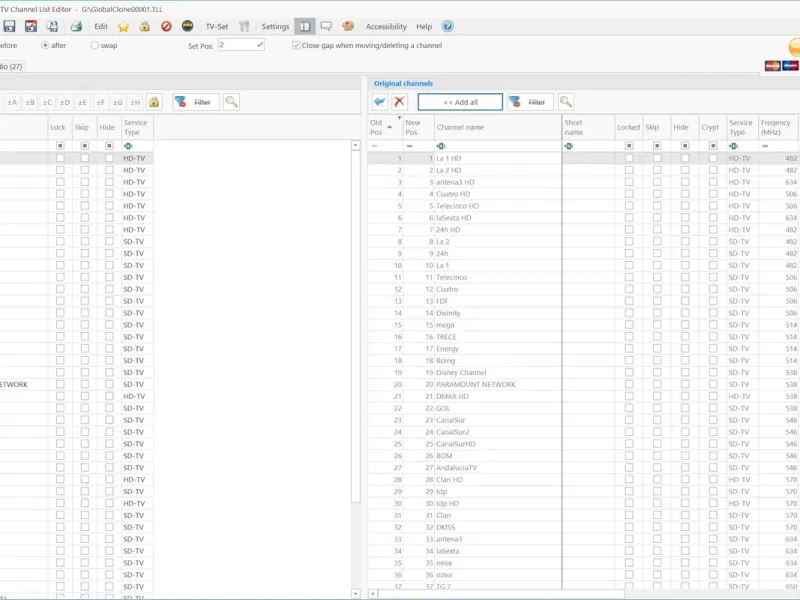Open Old Pos column filter dropdown arrow
800x600 pixels.
coord(399,118)
